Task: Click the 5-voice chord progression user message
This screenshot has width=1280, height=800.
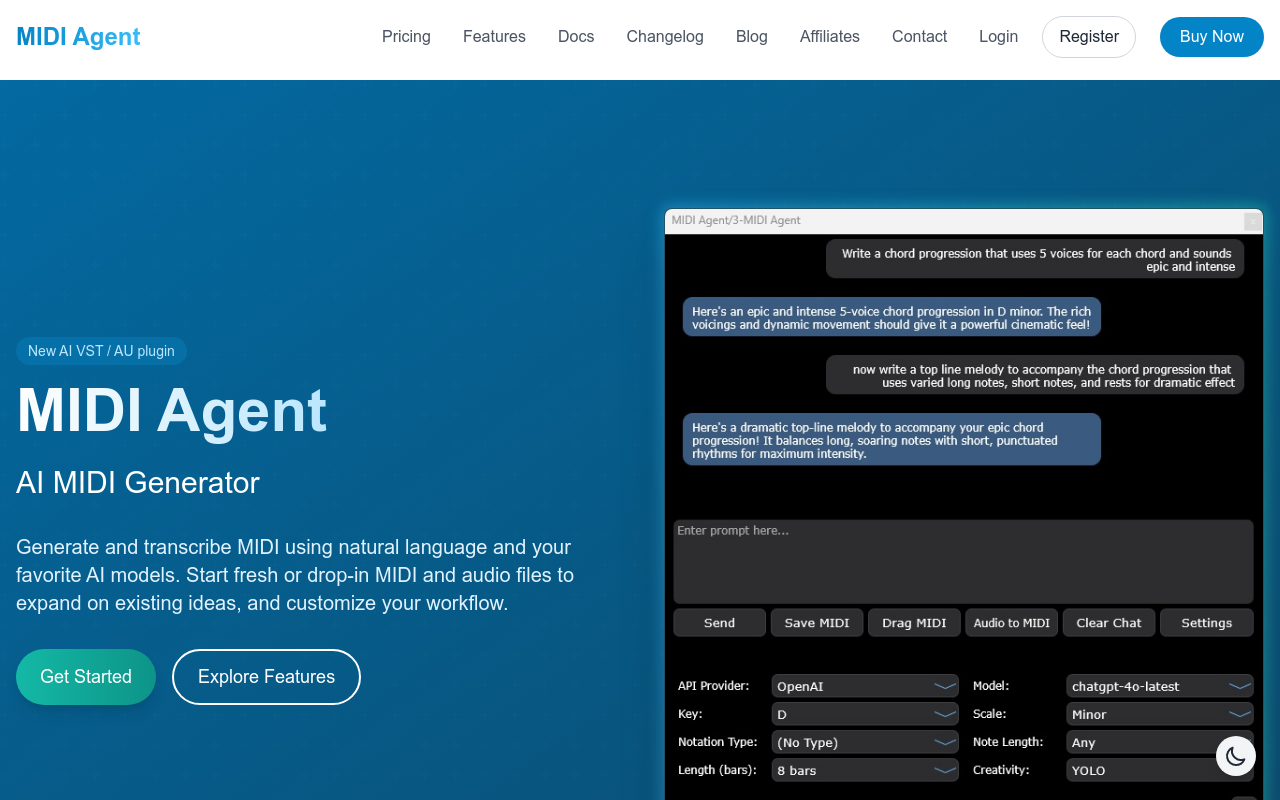Action: tap(1035, 260)
